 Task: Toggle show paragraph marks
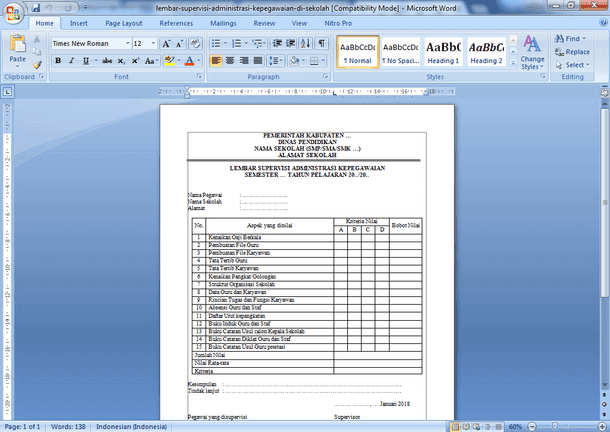pyautogui.click(x=321, y=43)
